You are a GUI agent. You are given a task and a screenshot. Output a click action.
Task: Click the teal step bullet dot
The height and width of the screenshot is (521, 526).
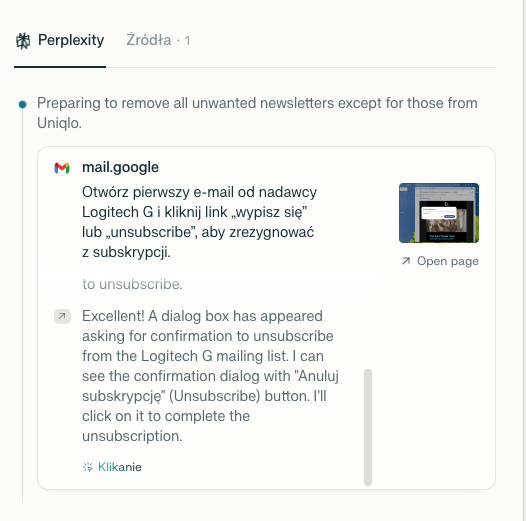coord(22,104)
